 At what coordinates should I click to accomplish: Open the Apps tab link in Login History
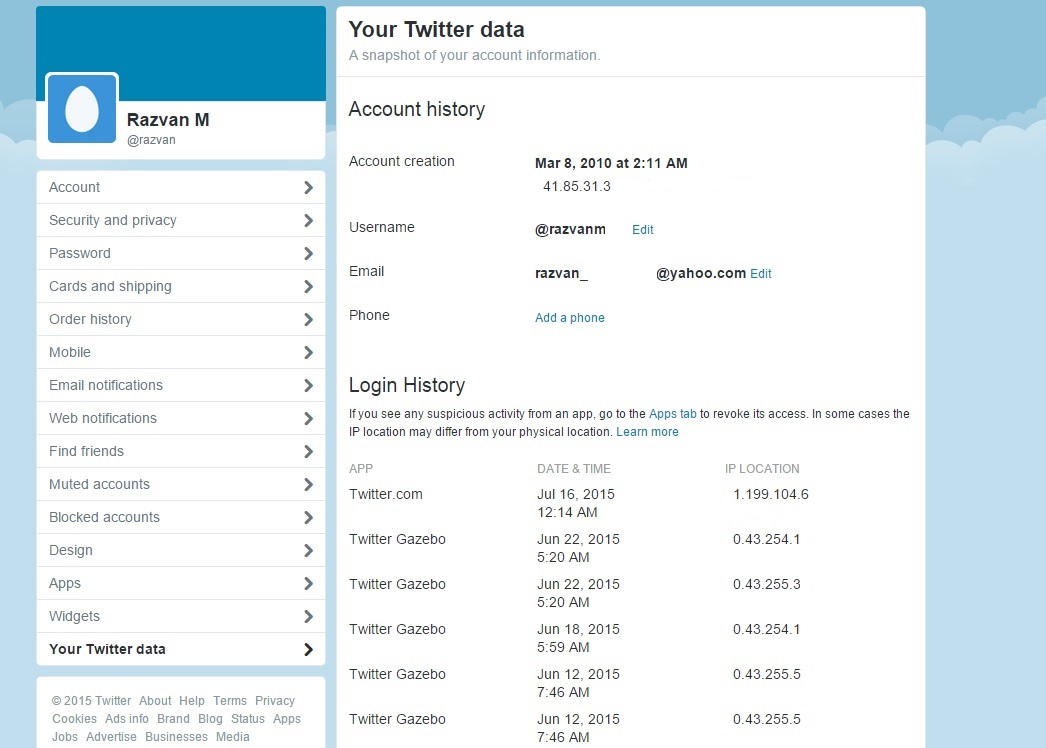click(672, 413)
